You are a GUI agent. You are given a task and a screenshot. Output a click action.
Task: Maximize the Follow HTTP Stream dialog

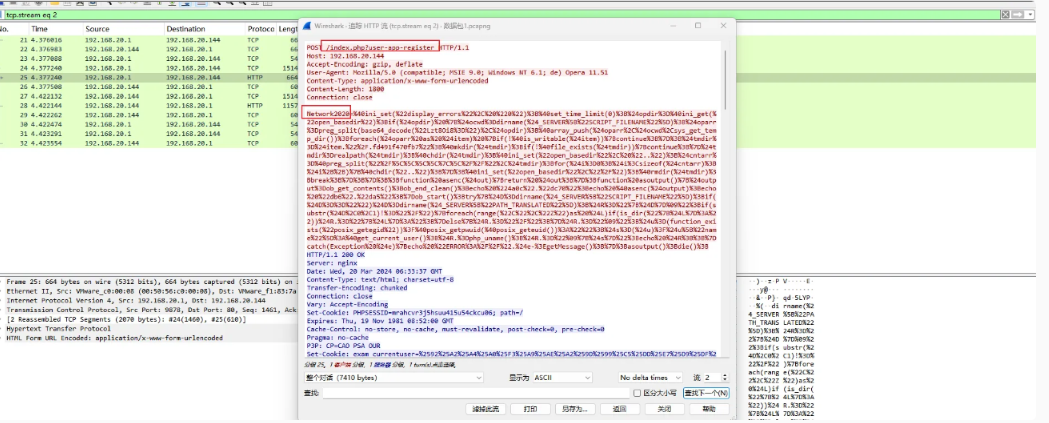tap(697, 25)
